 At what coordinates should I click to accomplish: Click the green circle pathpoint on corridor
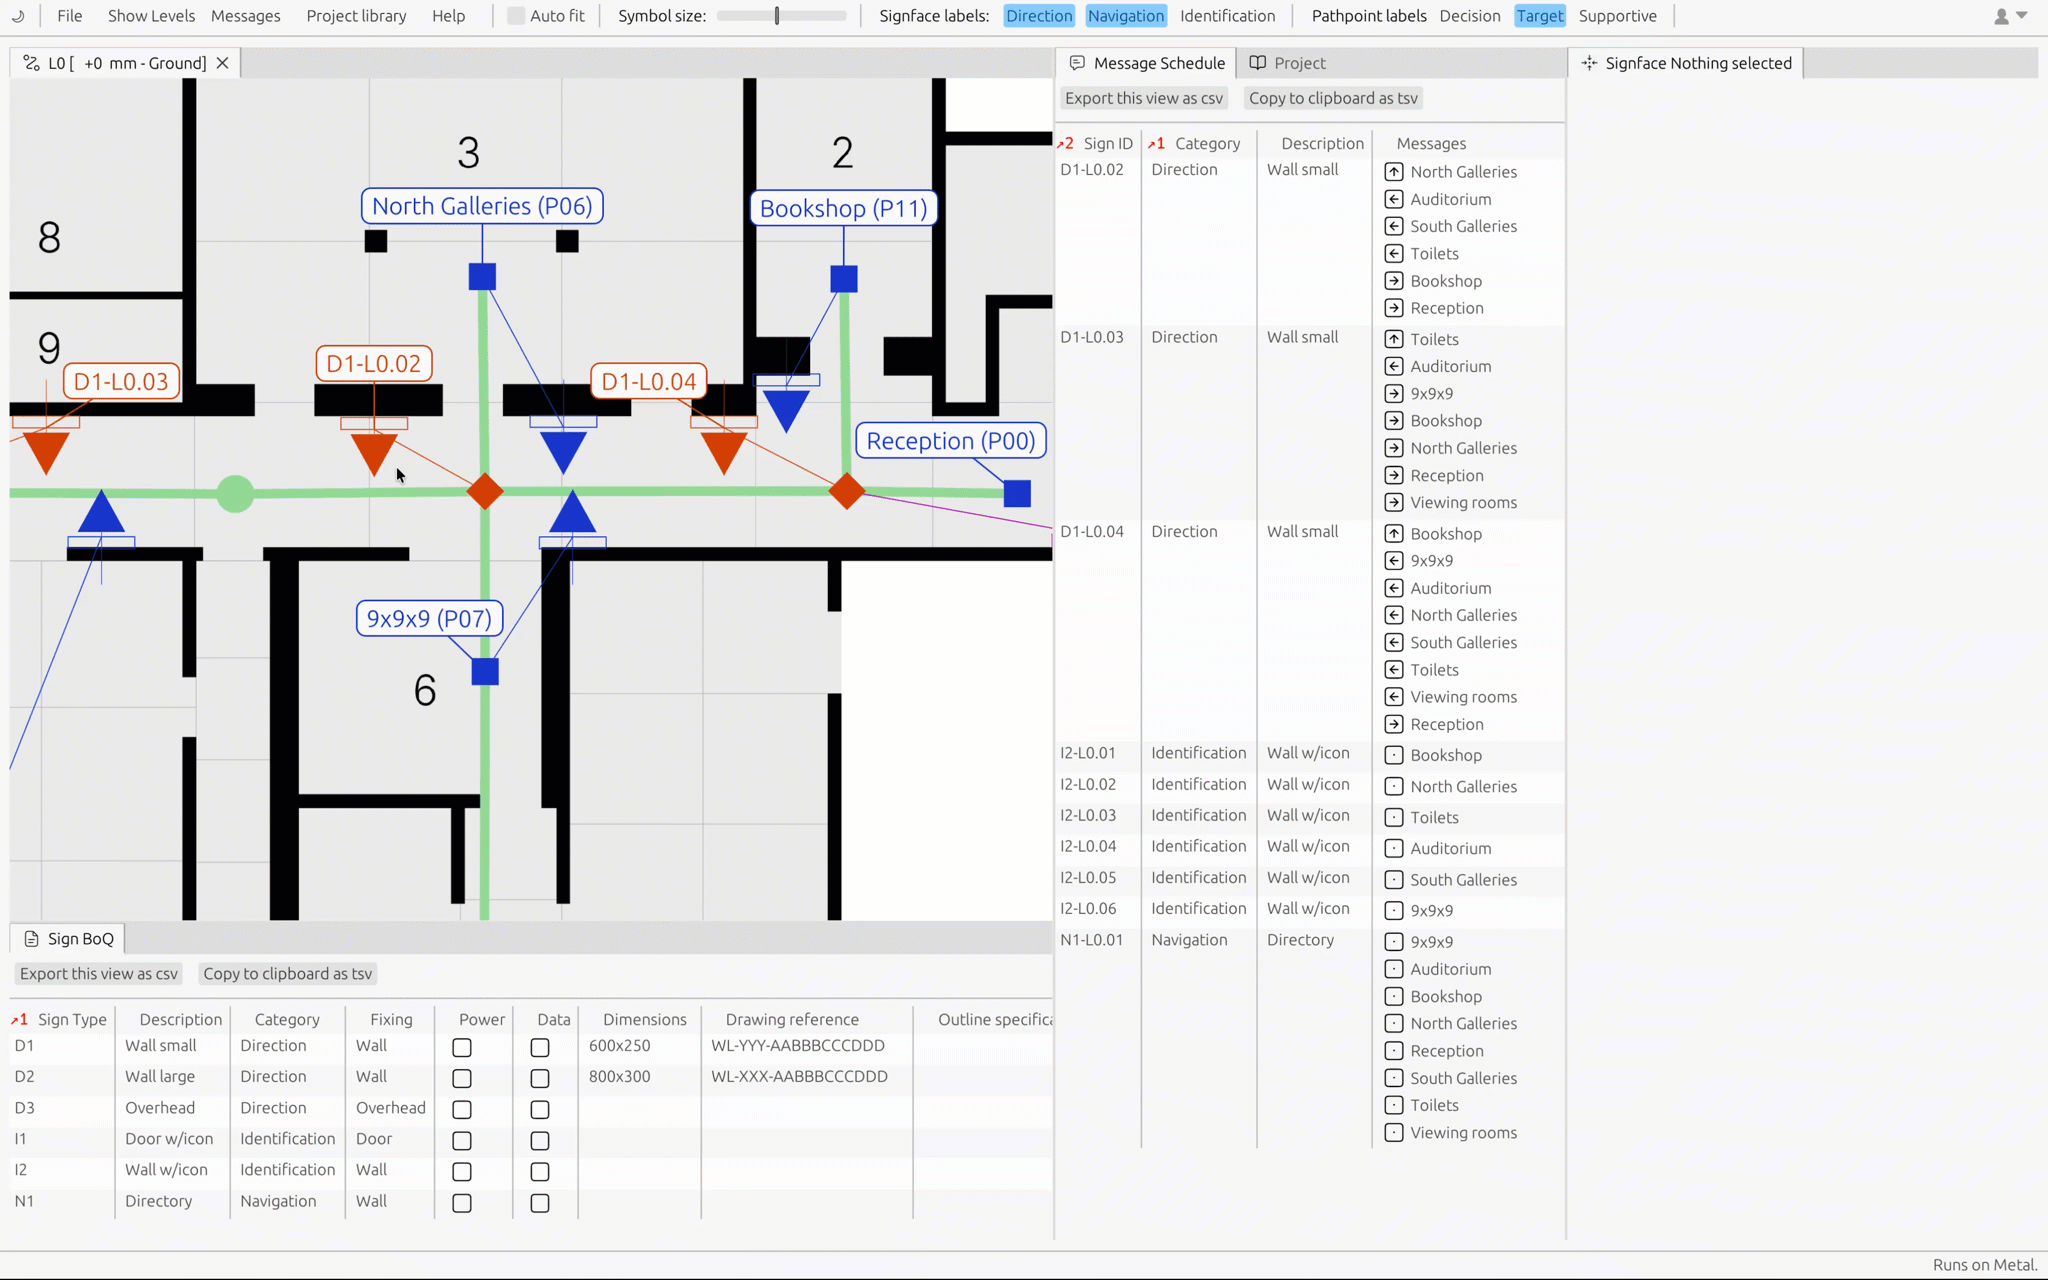pos(235,493)
